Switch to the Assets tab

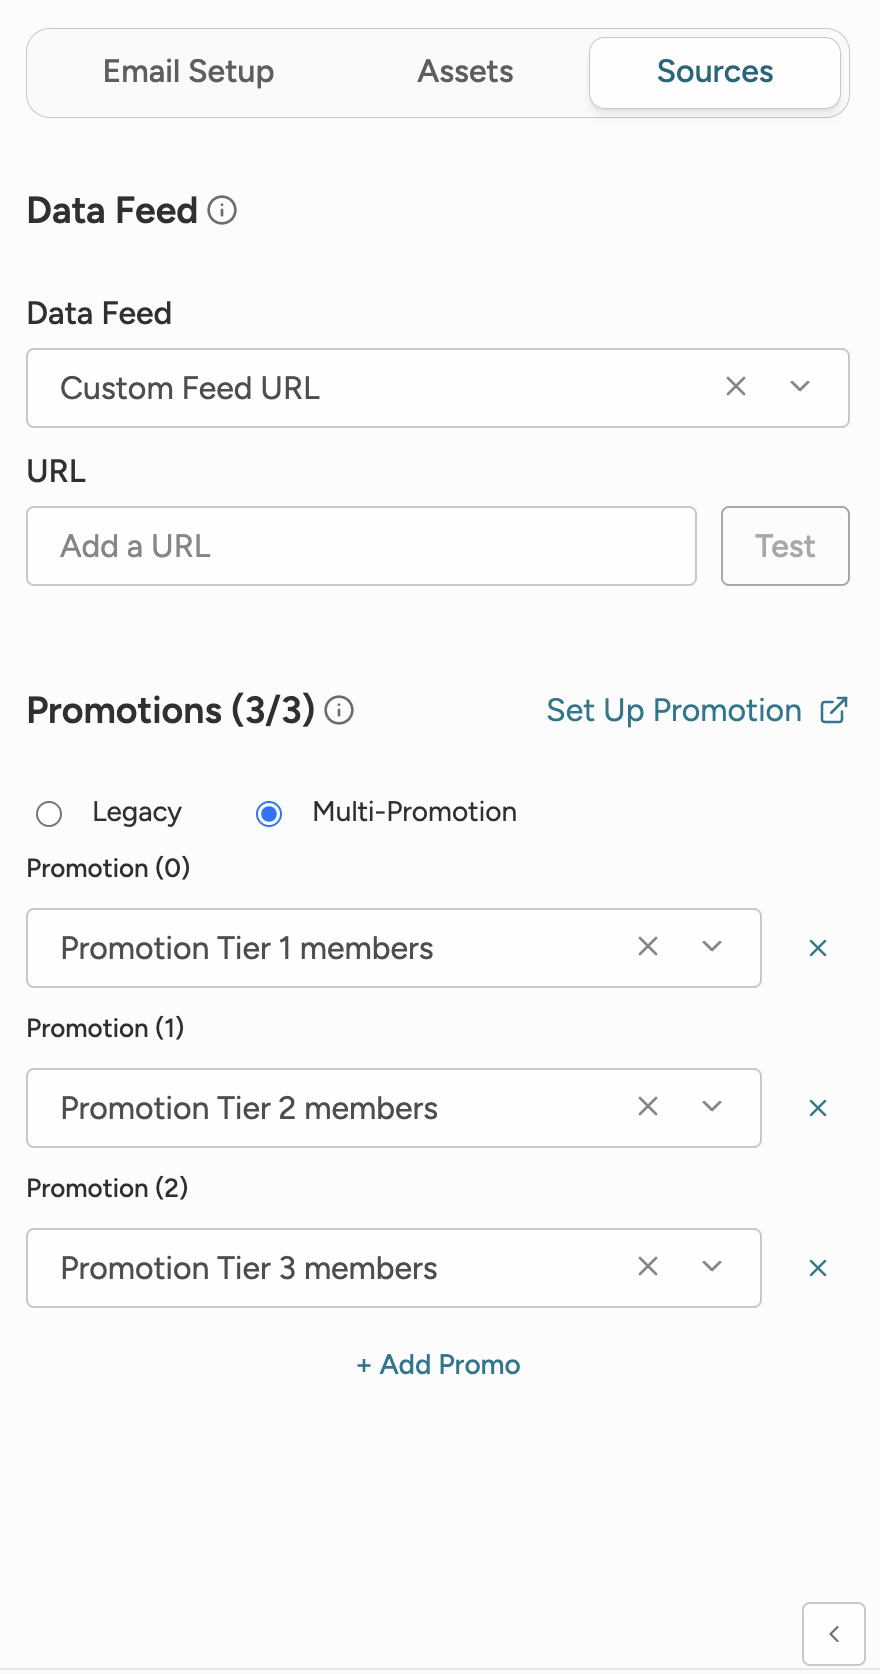(x=465, y=72)
